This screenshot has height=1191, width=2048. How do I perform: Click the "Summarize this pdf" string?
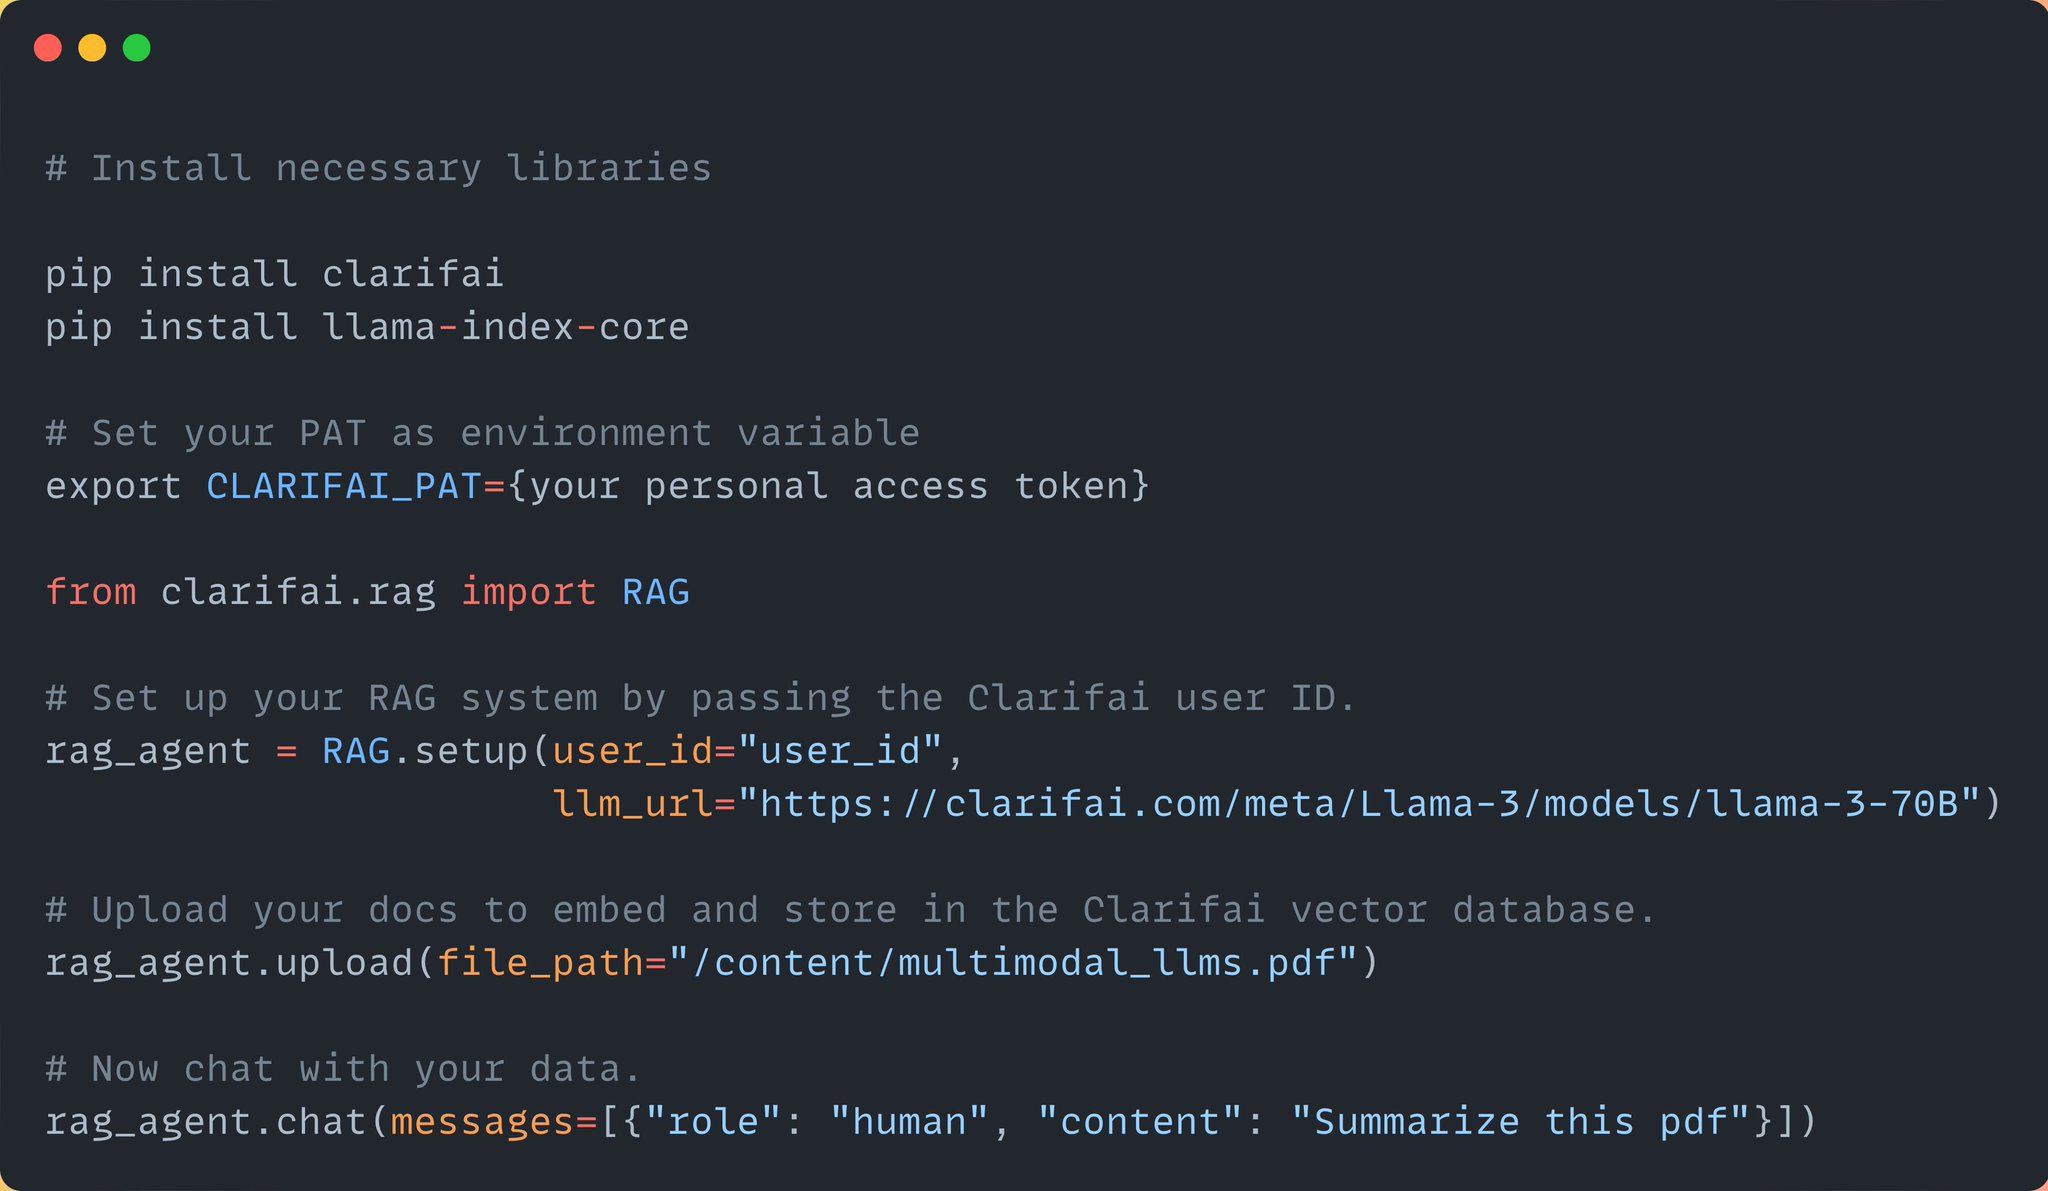click(1521, 1122)
